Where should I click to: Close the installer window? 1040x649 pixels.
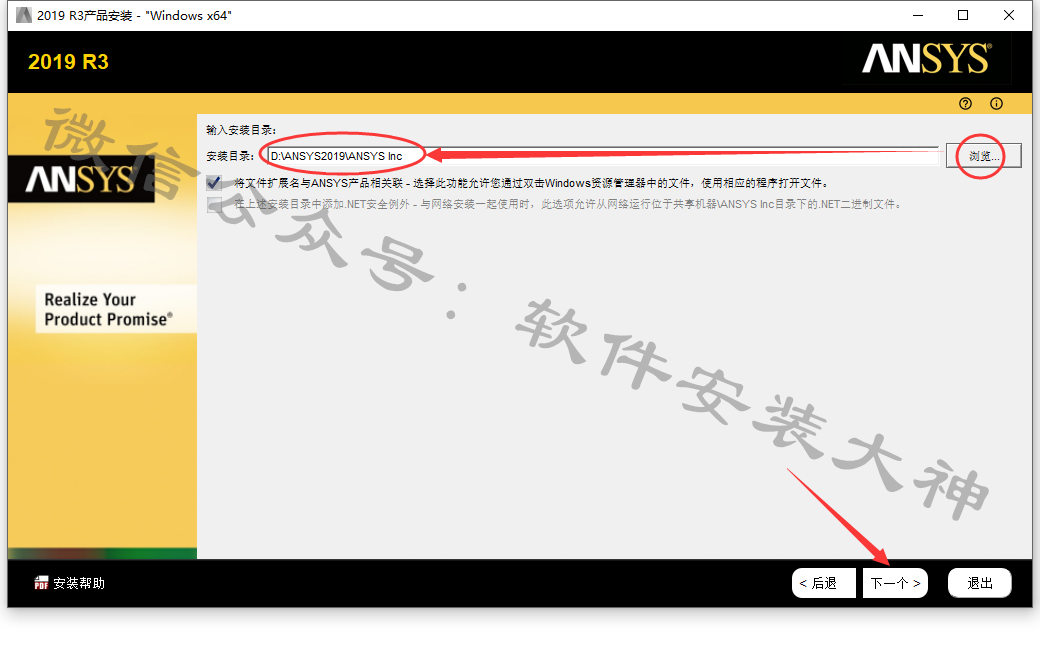click(x=1009, y=15)
